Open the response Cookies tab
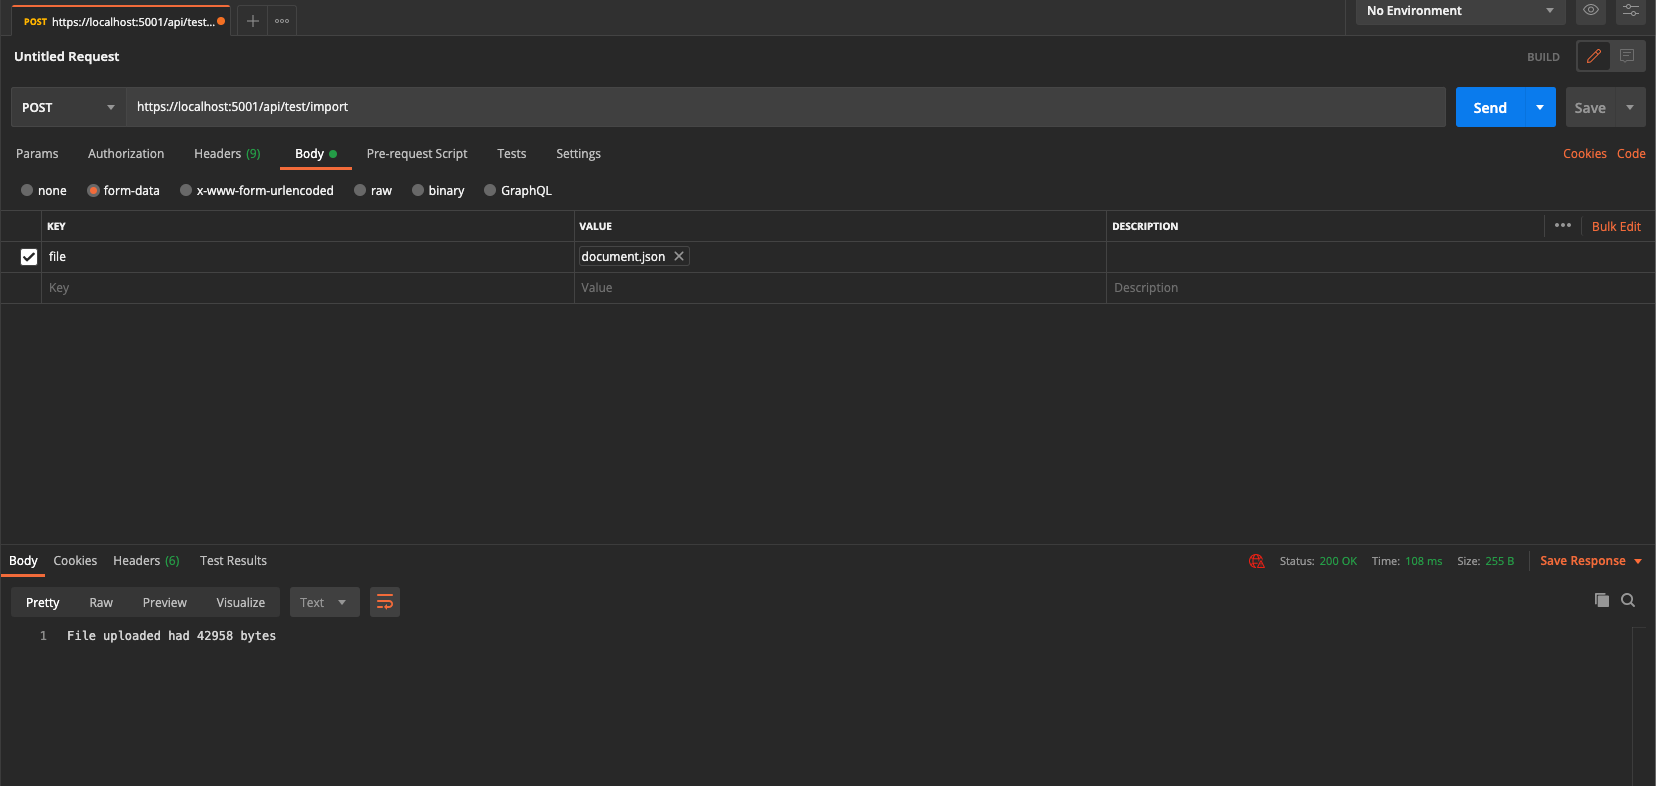The width and height of the screenshot is (1656, 786). coord(75,560)
